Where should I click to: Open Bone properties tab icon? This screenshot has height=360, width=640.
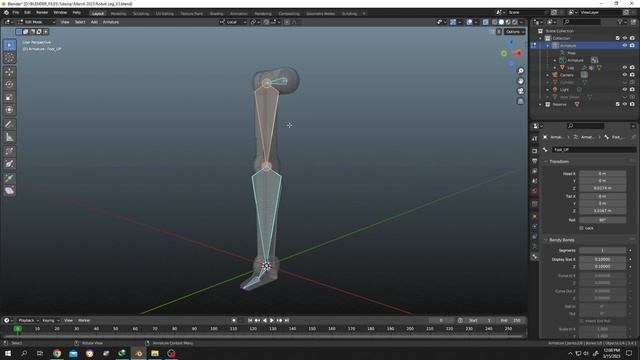(535, 256)
